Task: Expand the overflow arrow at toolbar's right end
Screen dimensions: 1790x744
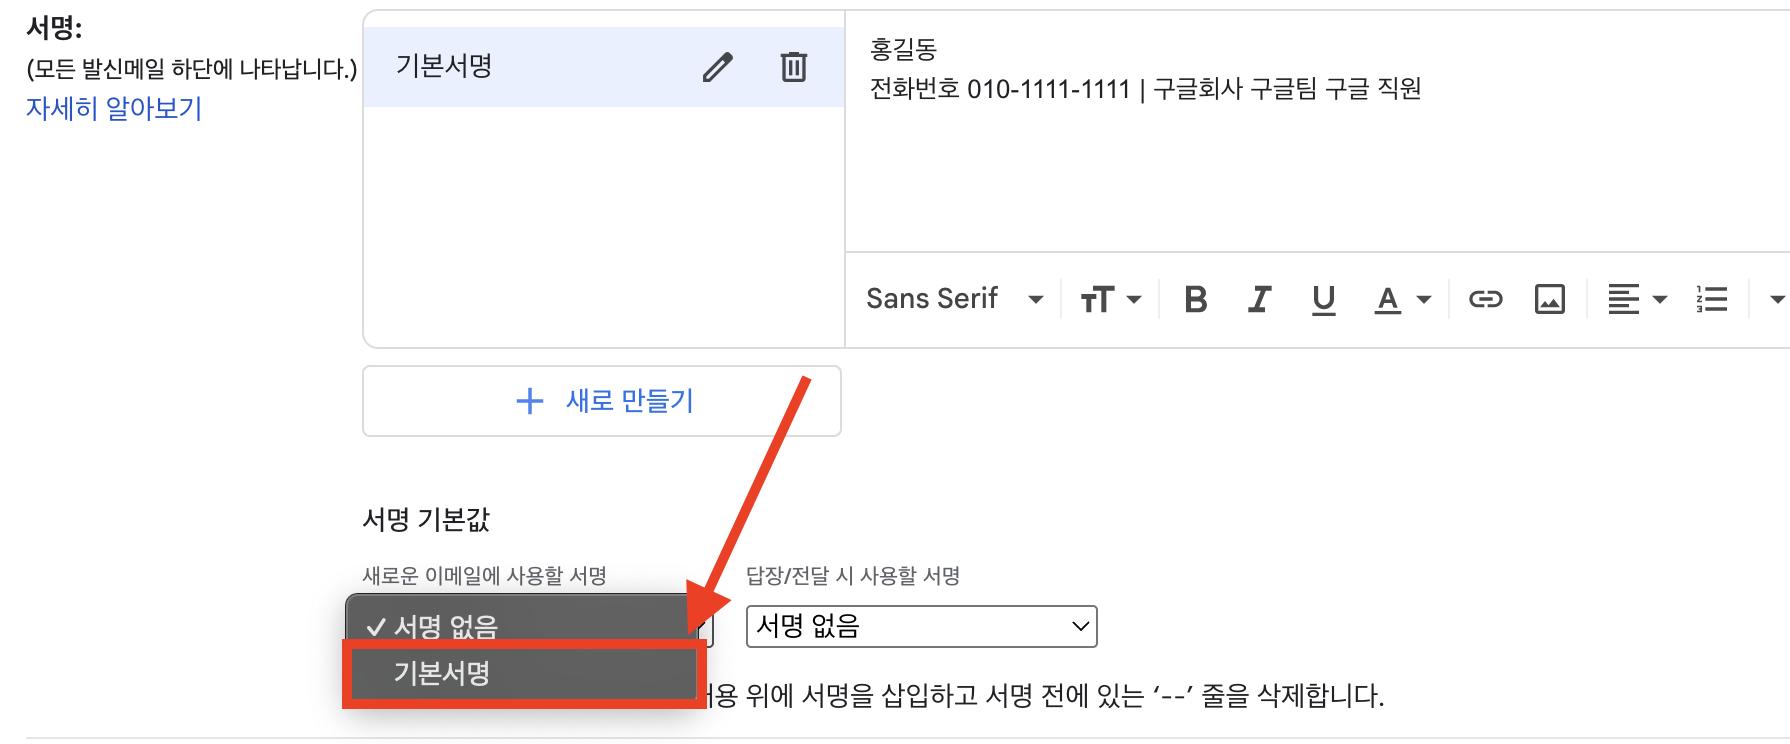Action: (x=1778, y=298)
